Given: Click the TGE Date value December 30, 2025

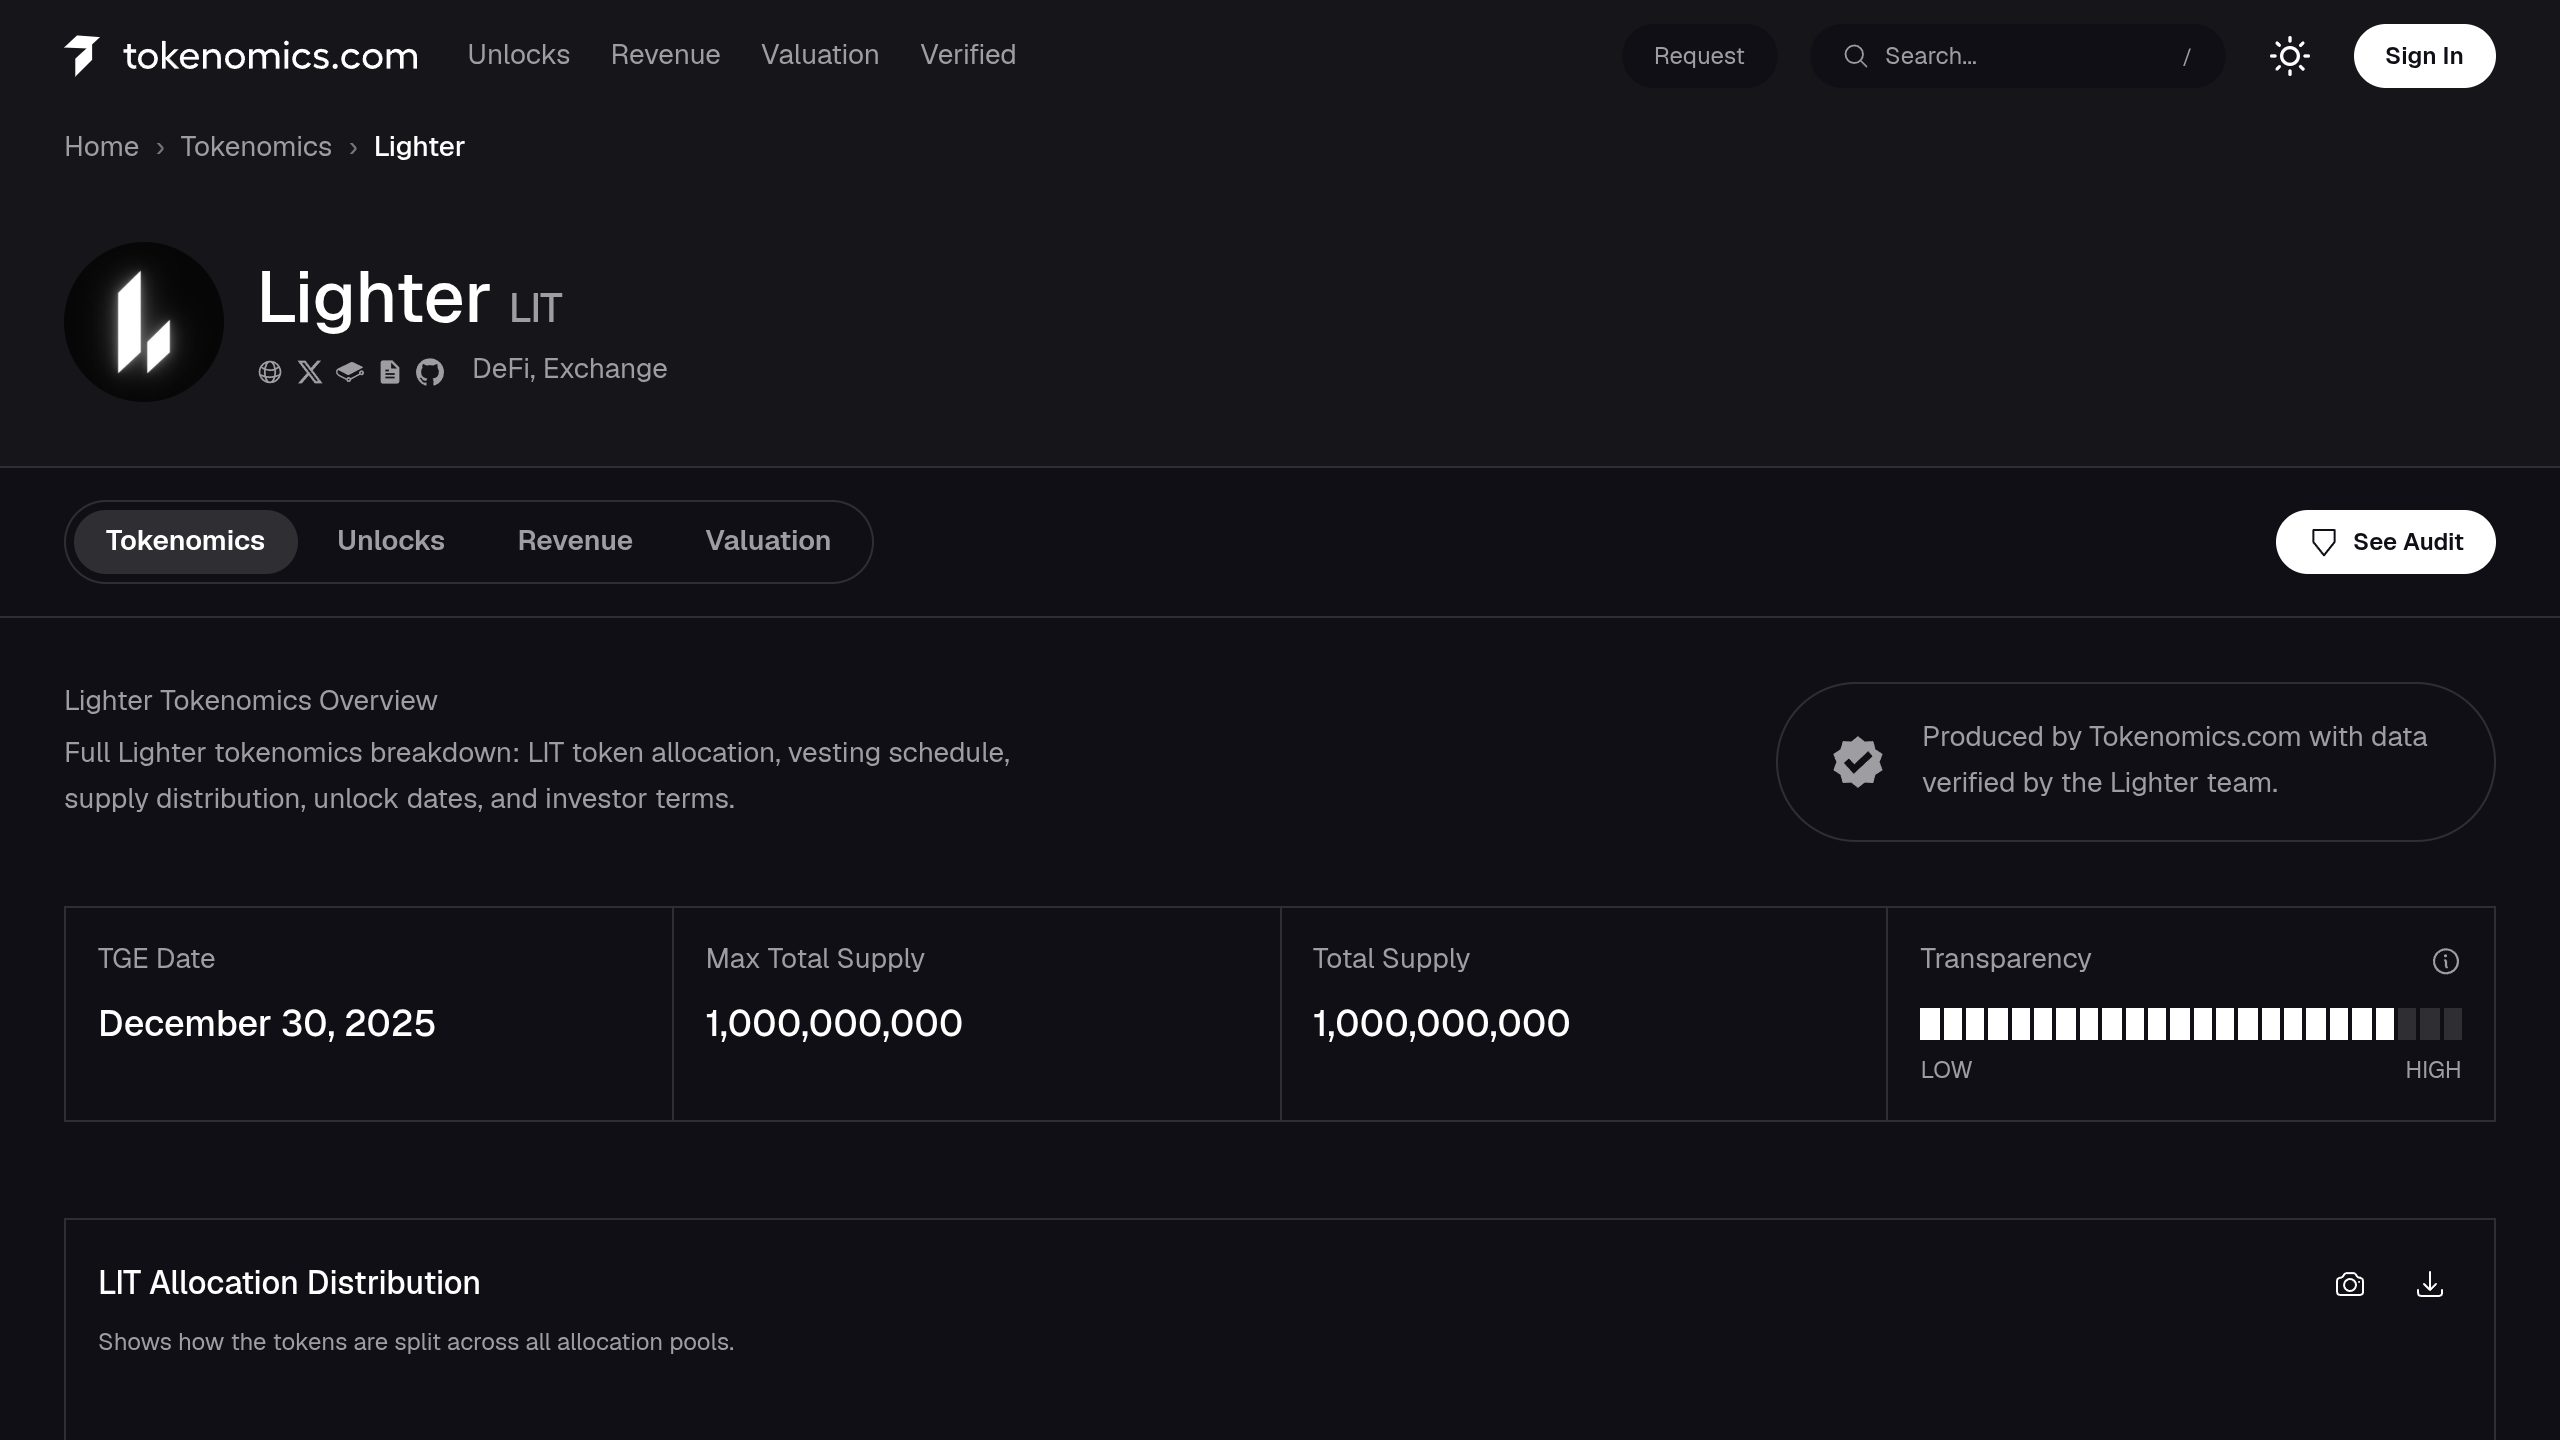Looking at the screenshot, I should 266,1023.
